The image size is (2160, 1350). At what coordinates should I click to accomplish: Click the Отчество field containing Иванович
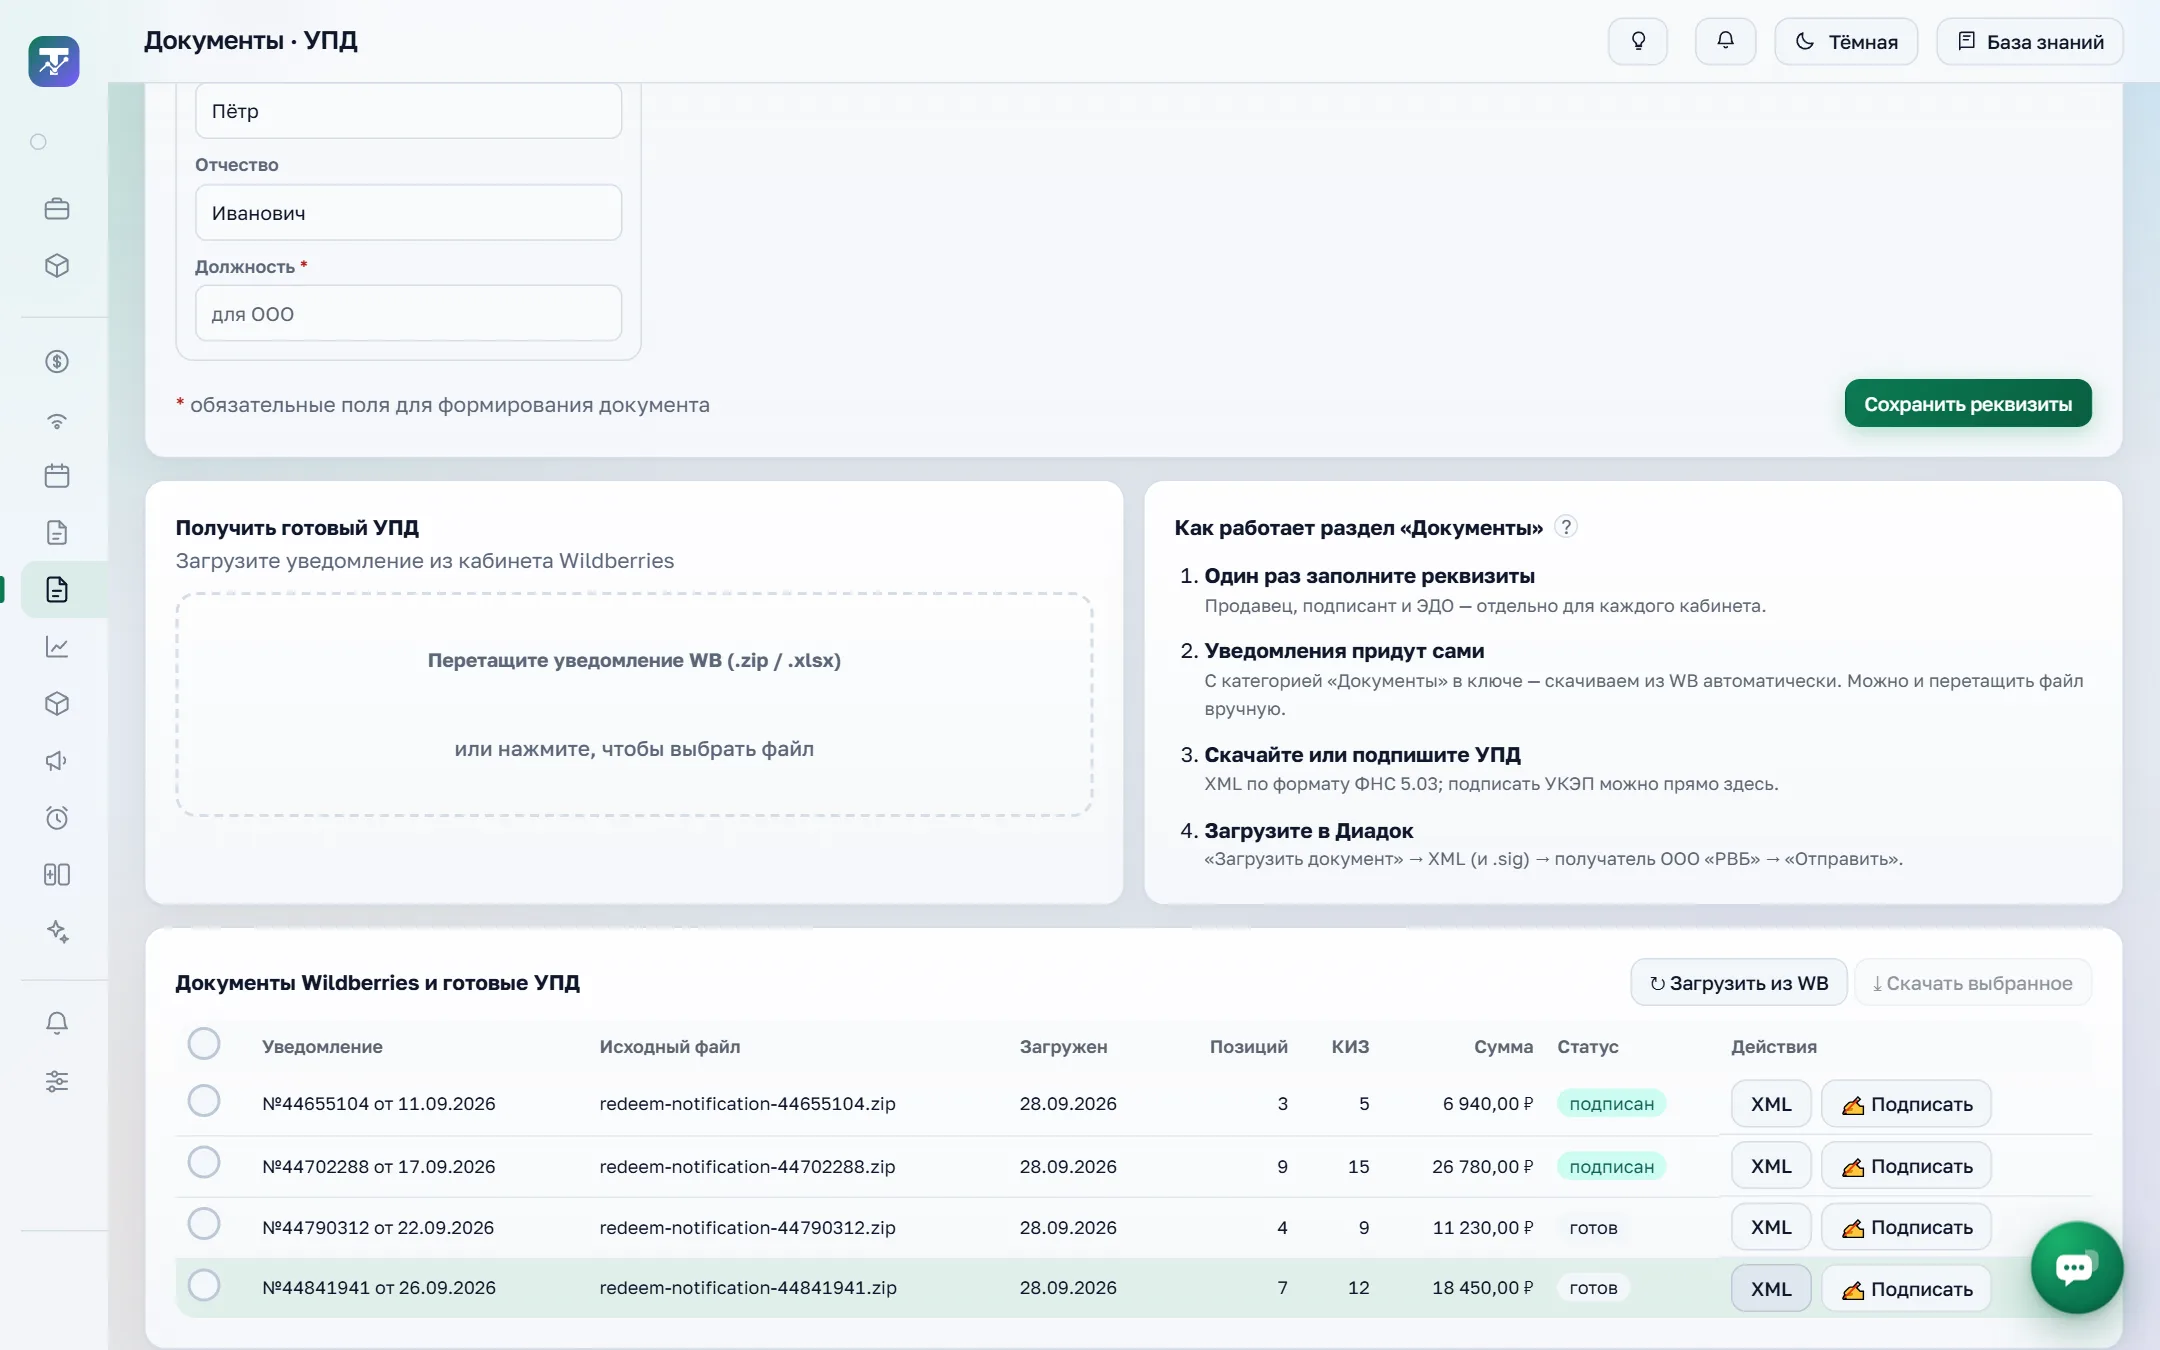[408, 213]
